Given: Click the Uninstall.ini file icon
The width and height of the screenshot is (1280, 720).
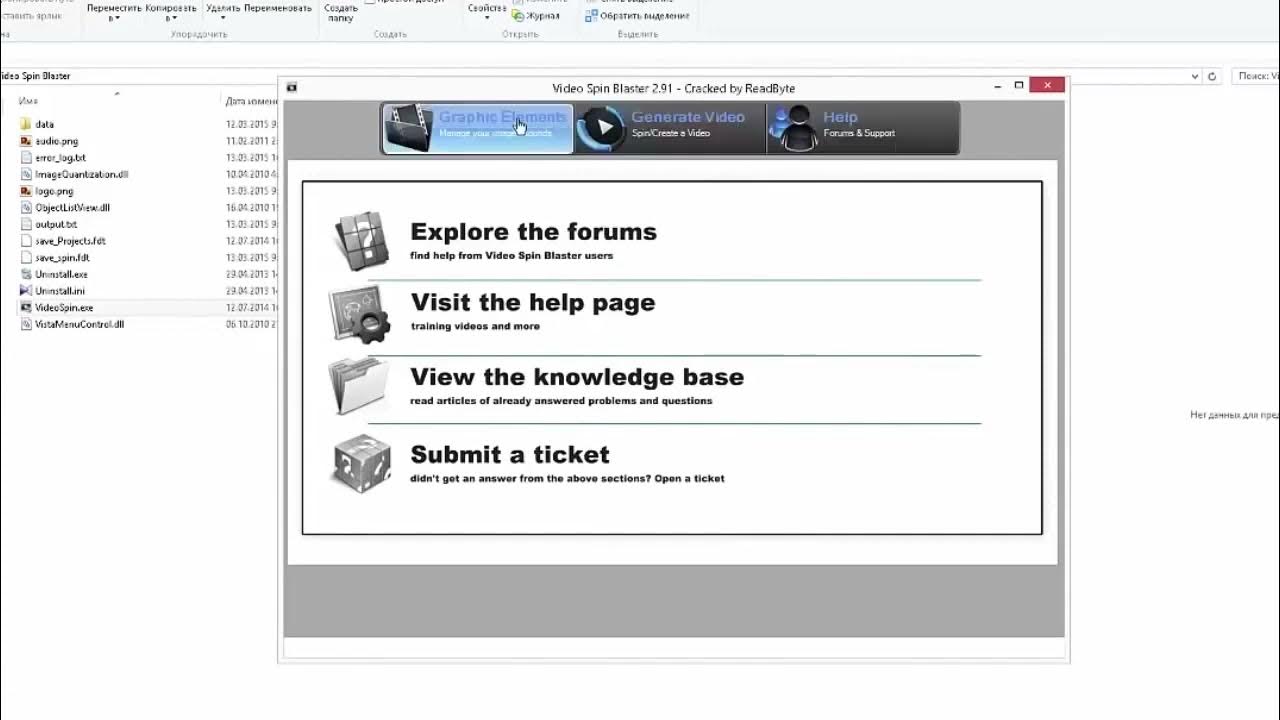Looking at the screenshot, I should click(x=26, y=291).
